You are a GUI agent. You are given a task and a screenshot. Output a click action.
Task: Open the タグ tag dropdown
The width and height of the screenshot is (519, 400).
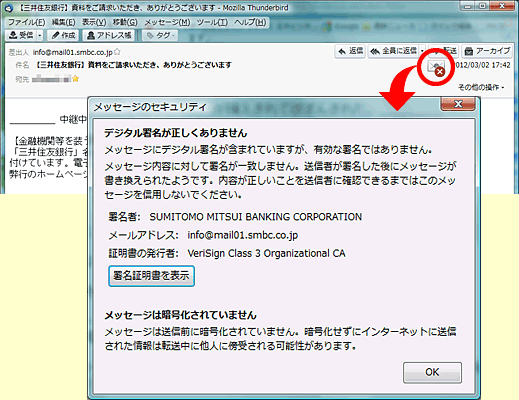click(x=160, y=35)
